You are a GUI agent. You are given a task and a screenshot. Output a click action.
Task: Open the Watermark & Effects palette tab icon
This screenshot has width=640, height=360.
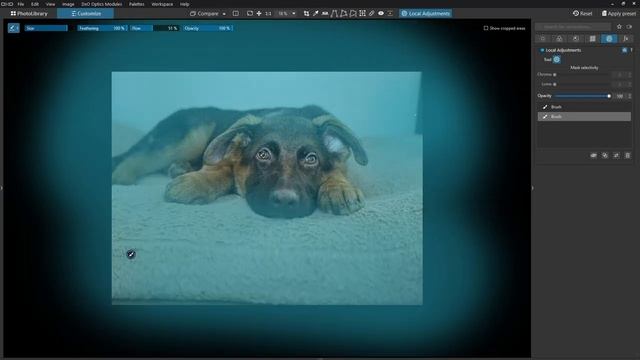click(626, 38)
